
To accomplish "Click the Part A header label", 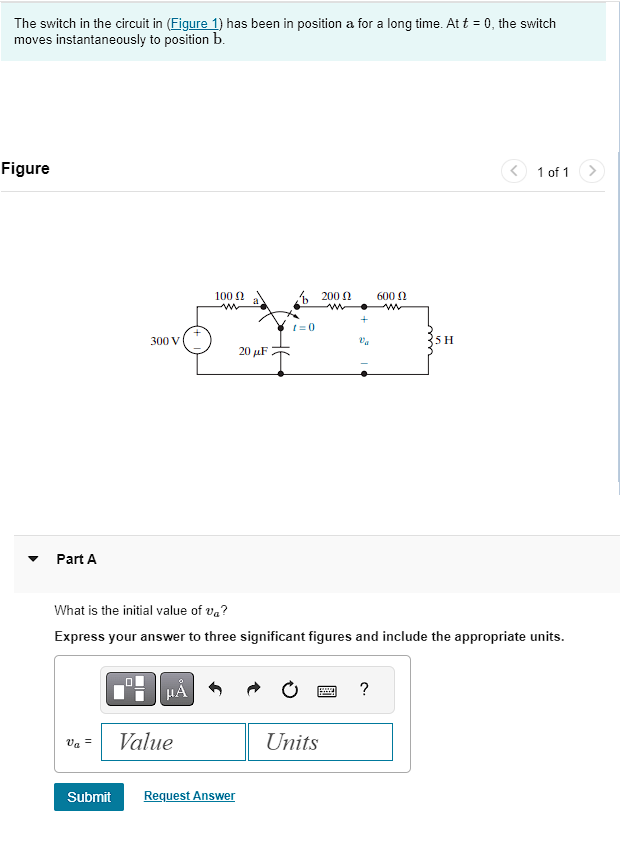I will point(75,559).
